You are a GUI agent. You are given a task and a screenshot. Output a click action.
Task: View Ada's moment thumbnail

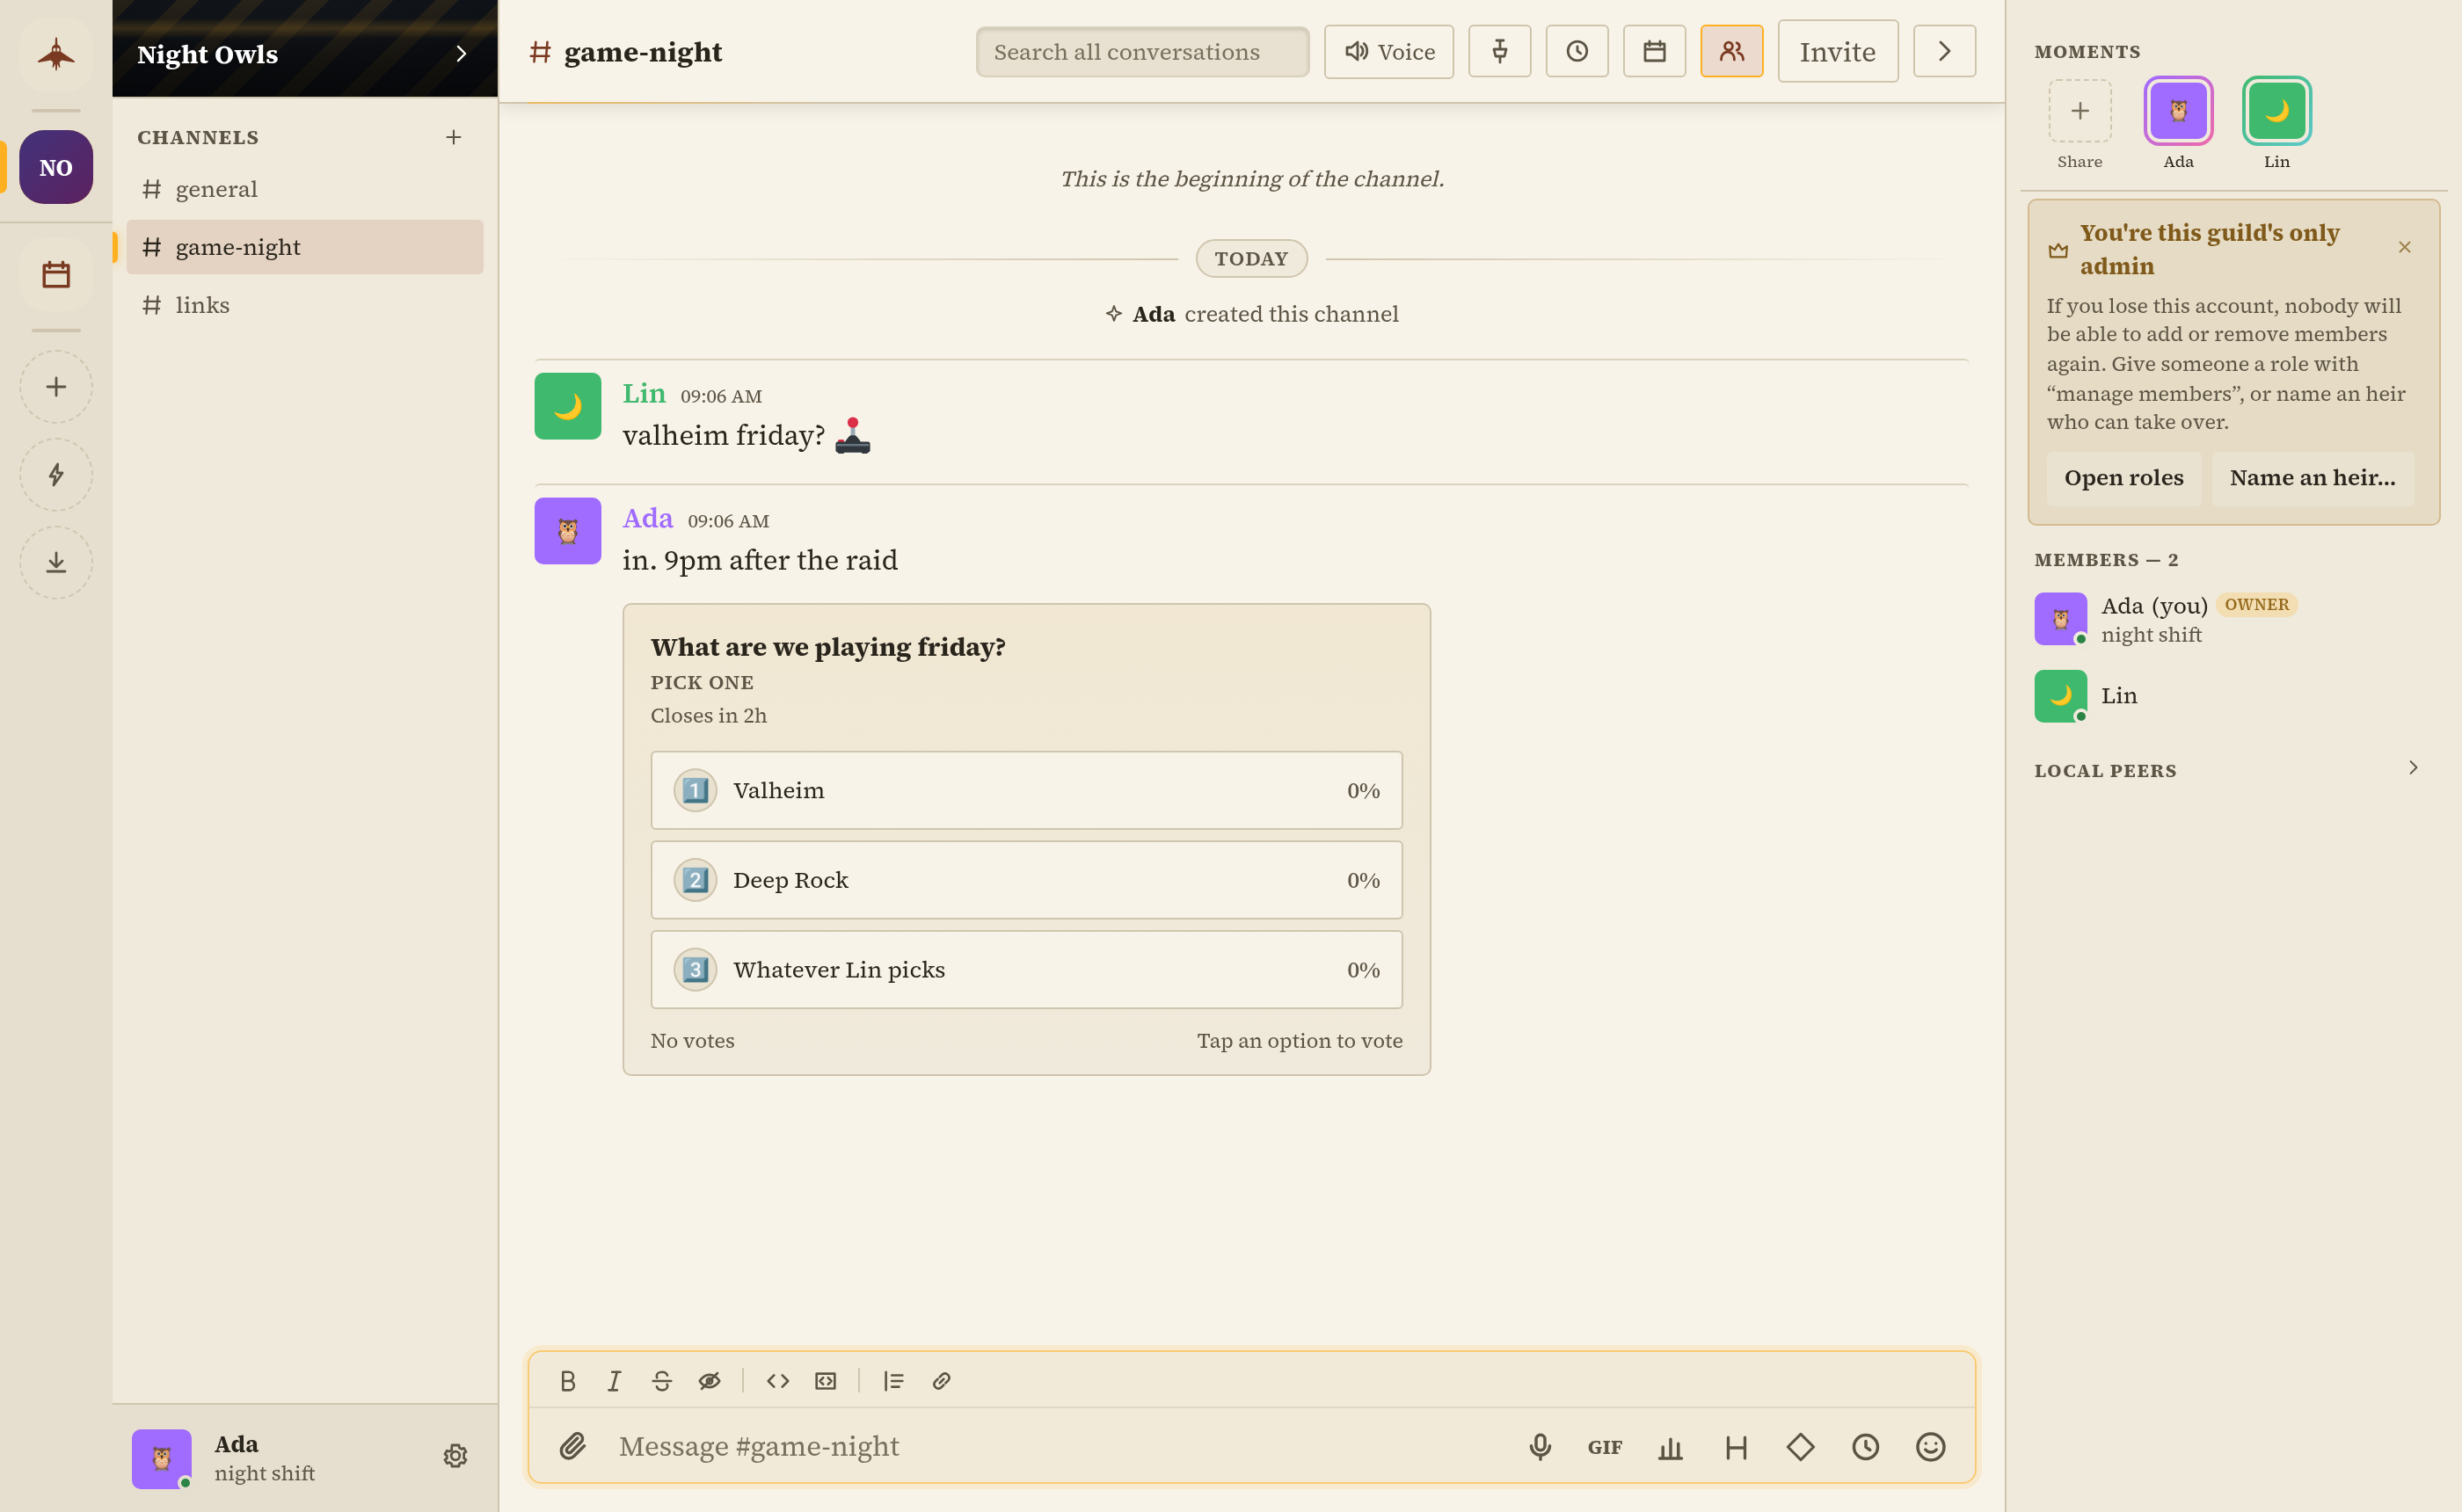pyautogui.click(x=2178, y=110)
